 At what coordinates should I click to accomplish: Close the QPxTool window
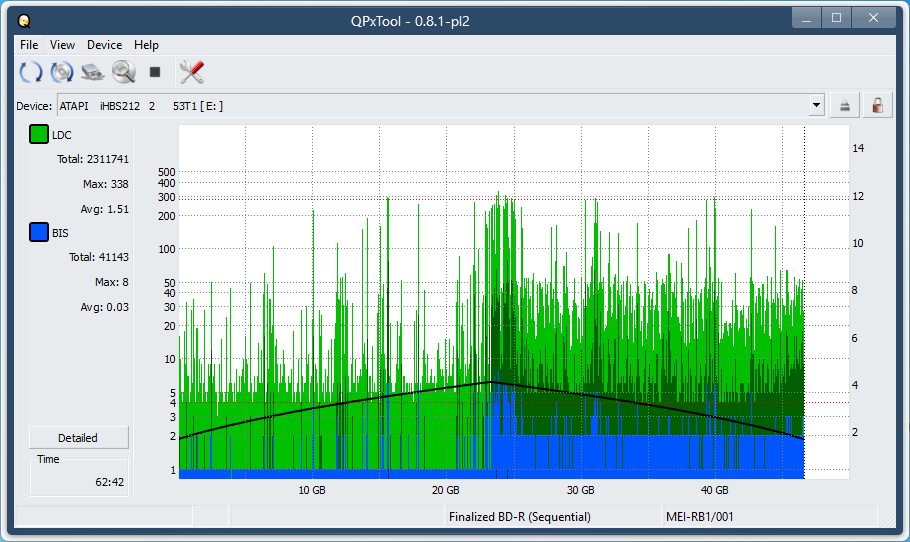[873, 18]
